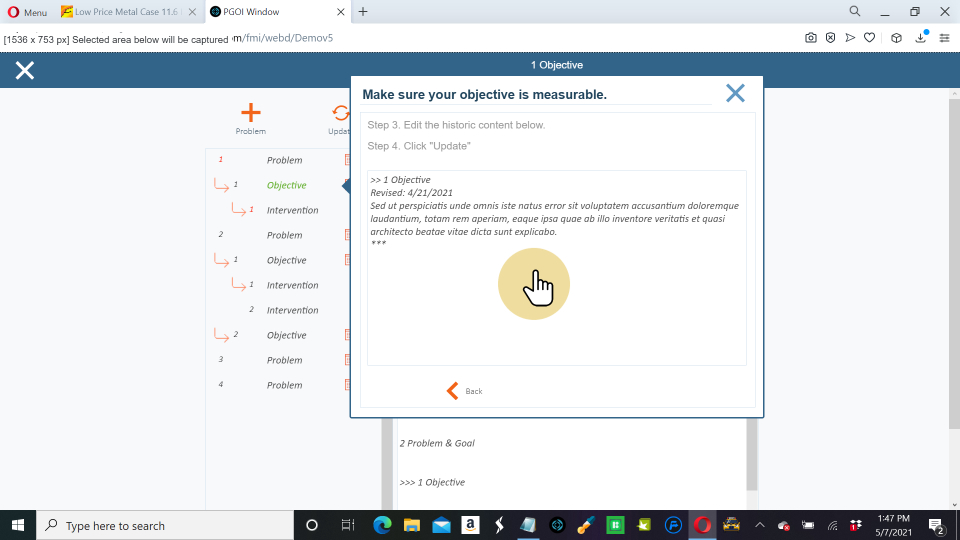Select the fourth Problem in the list
The height and width of the screenshot is (540, 960).
point(284,385)
